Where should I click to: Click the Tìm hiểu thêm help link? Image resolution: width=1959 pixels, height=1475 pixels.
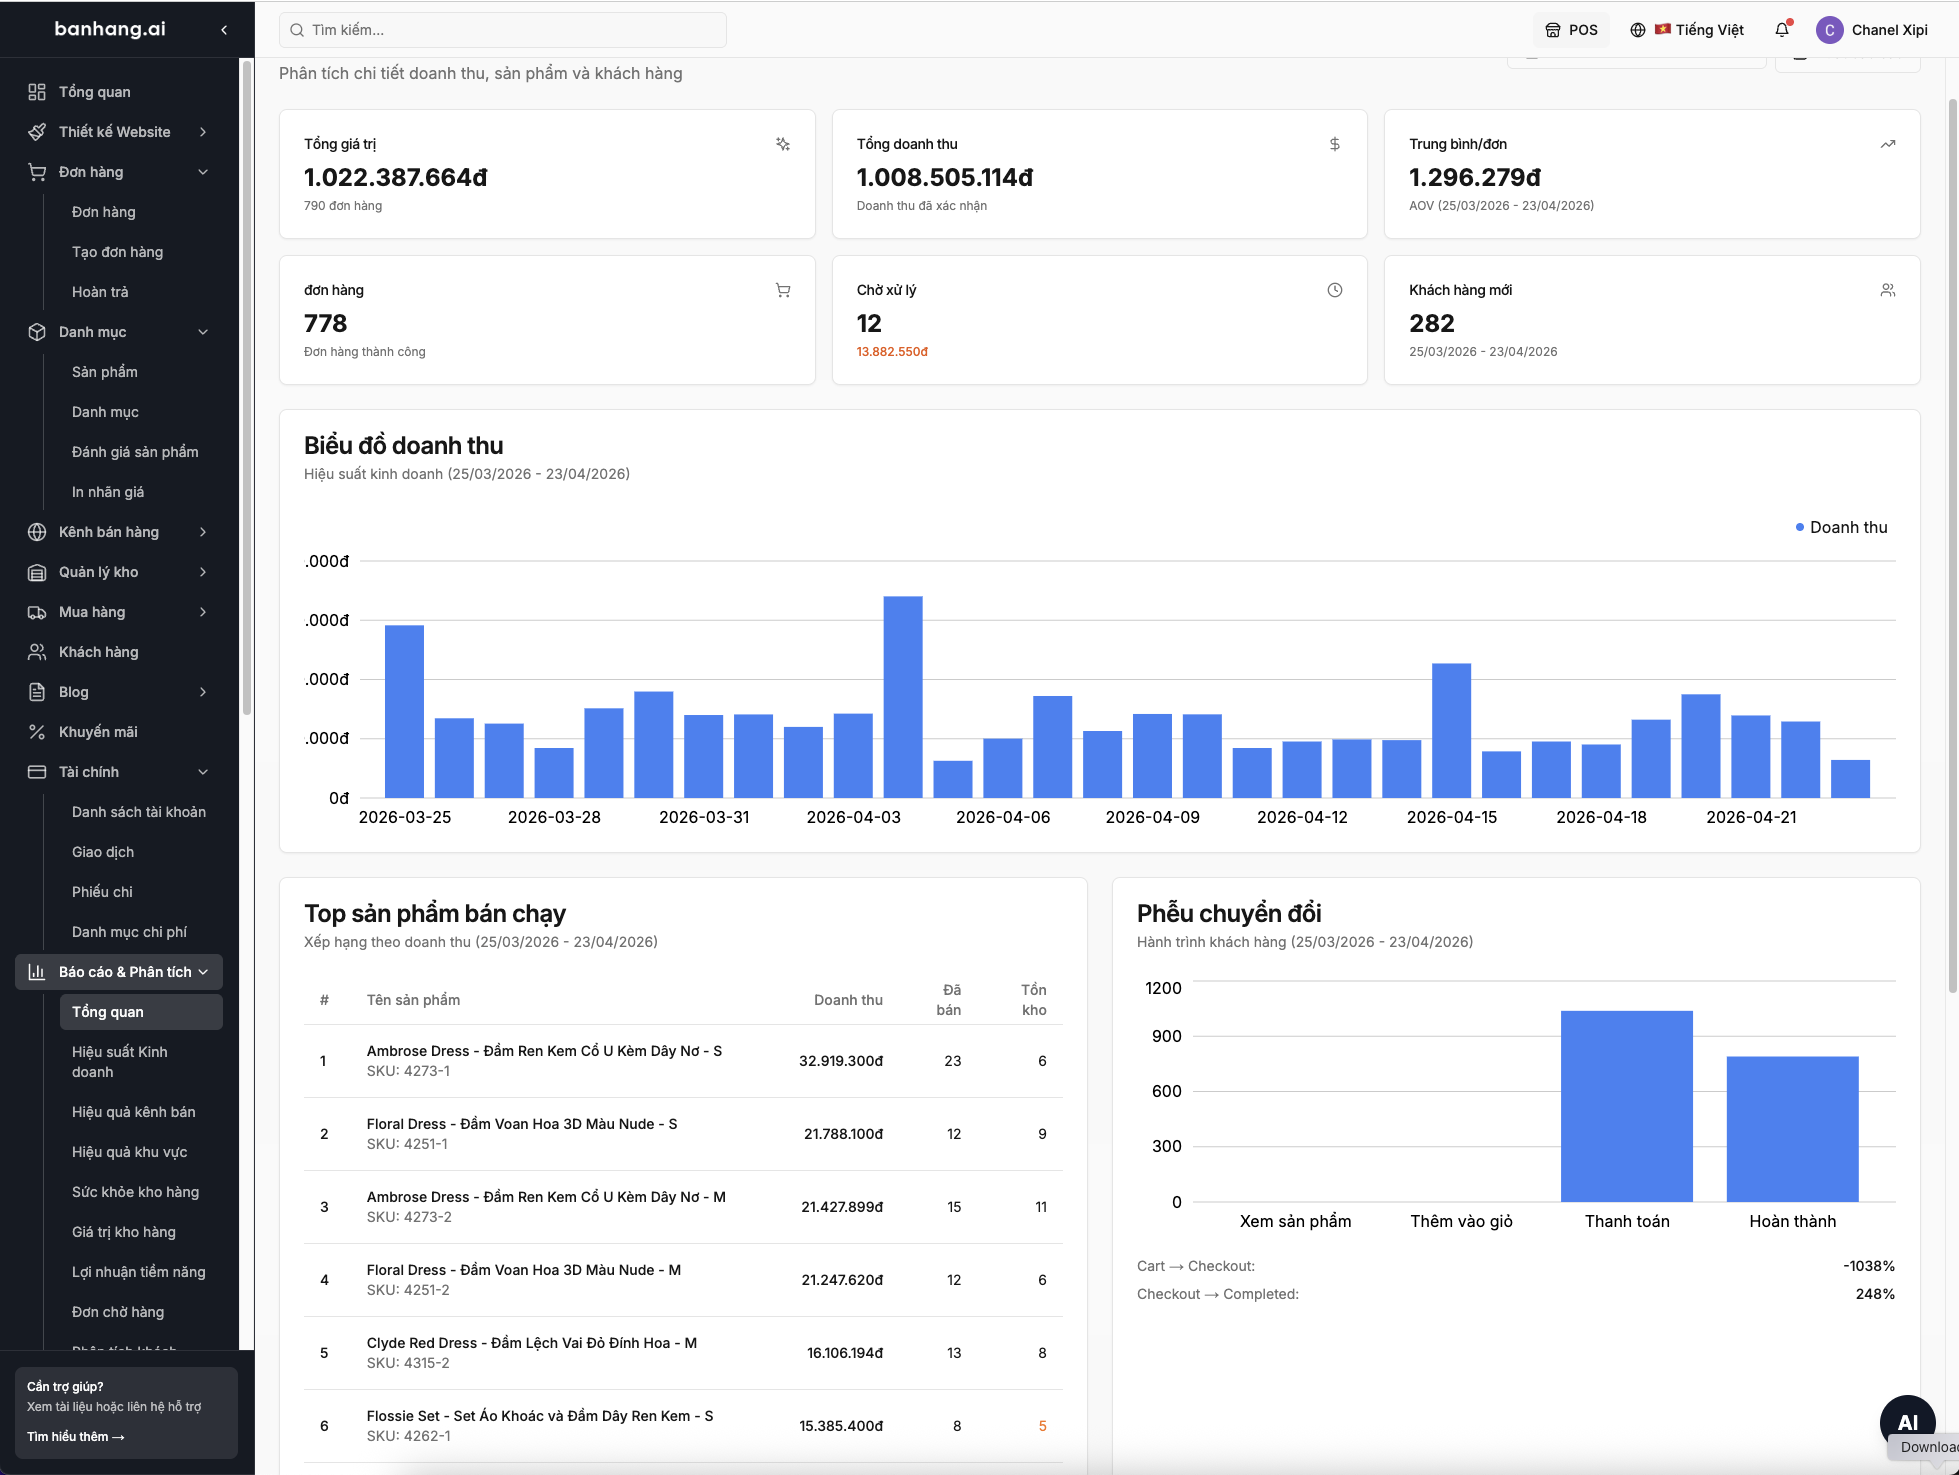76,1437
